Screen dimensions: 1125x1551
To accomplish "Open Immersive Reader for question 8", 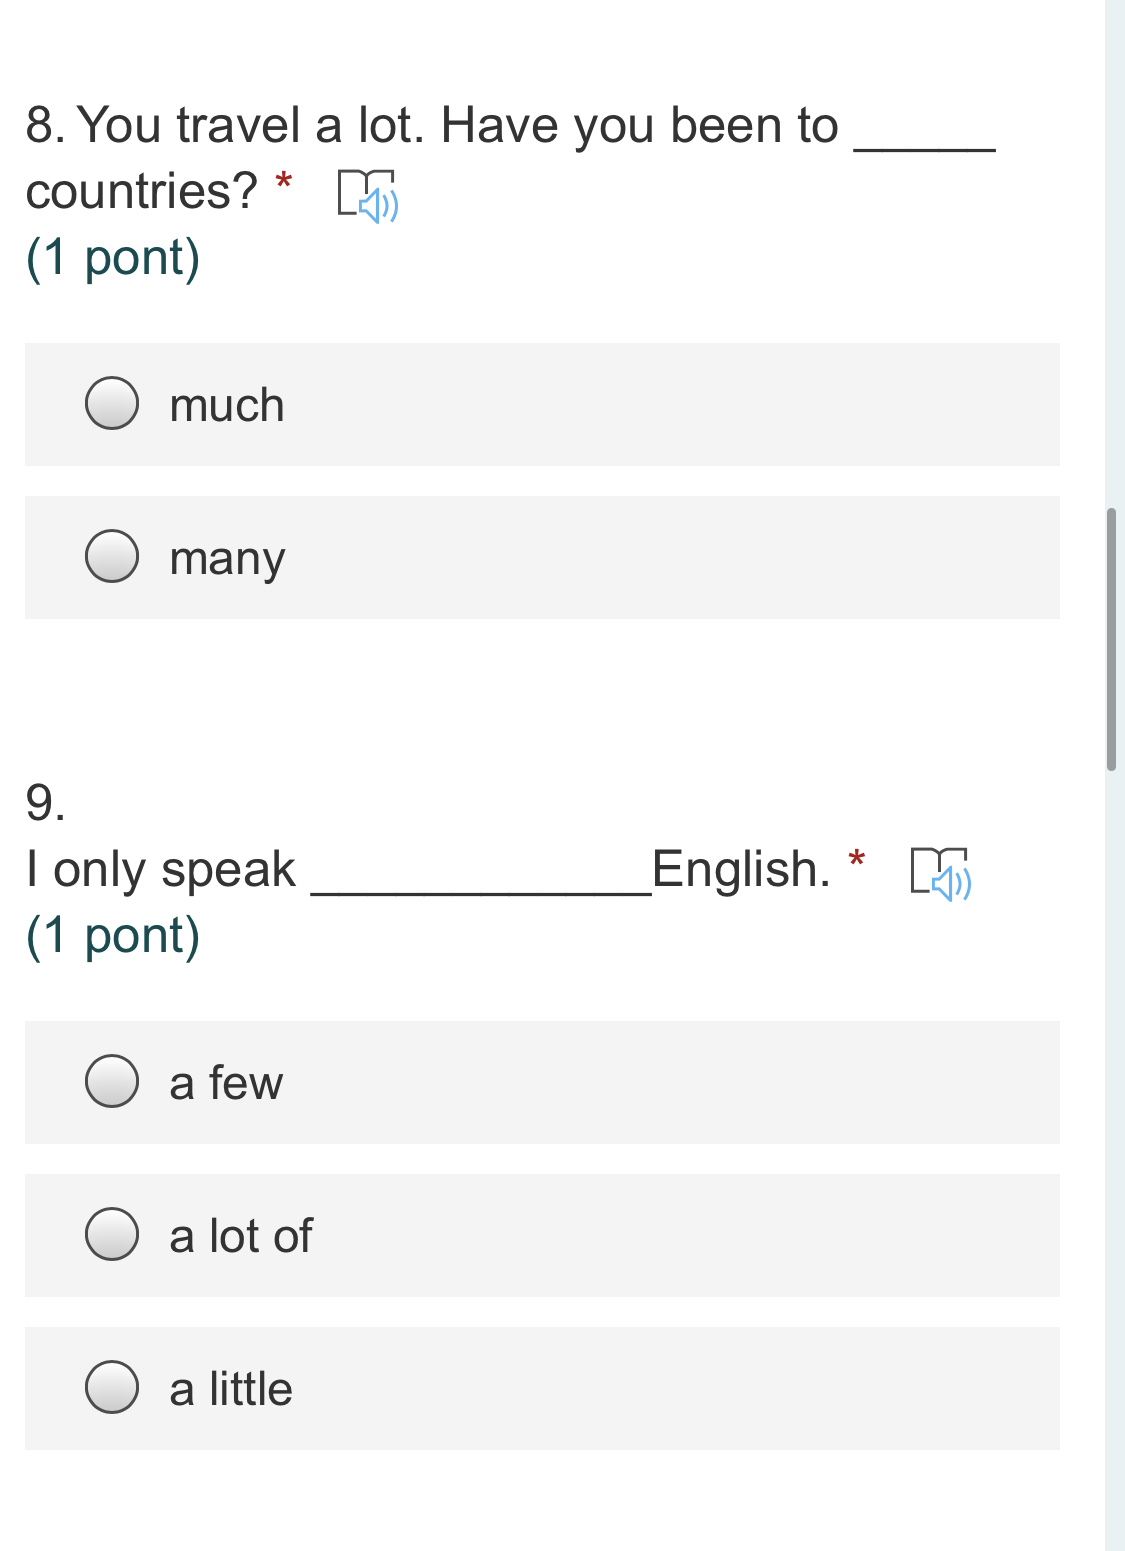I will pyautogui.click(x=367, y=195).
